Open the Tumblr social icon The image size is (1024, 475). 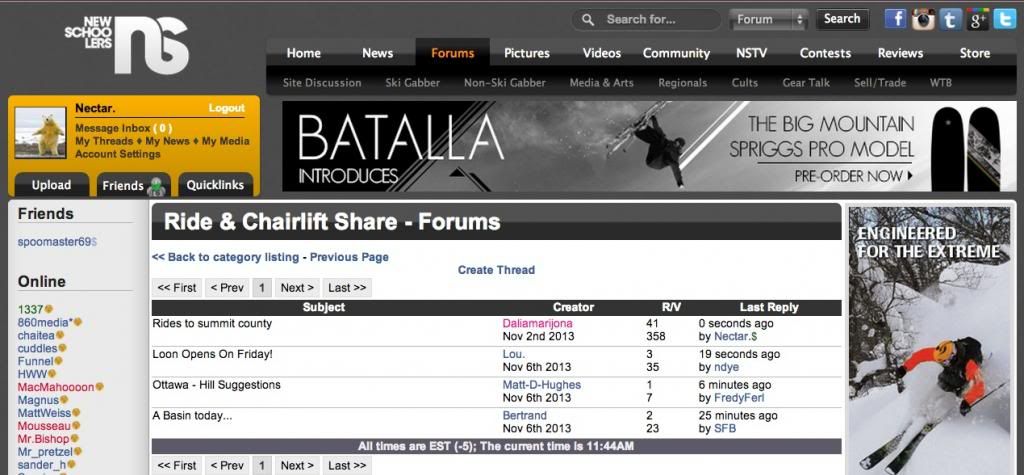click(x=950, y=19)
